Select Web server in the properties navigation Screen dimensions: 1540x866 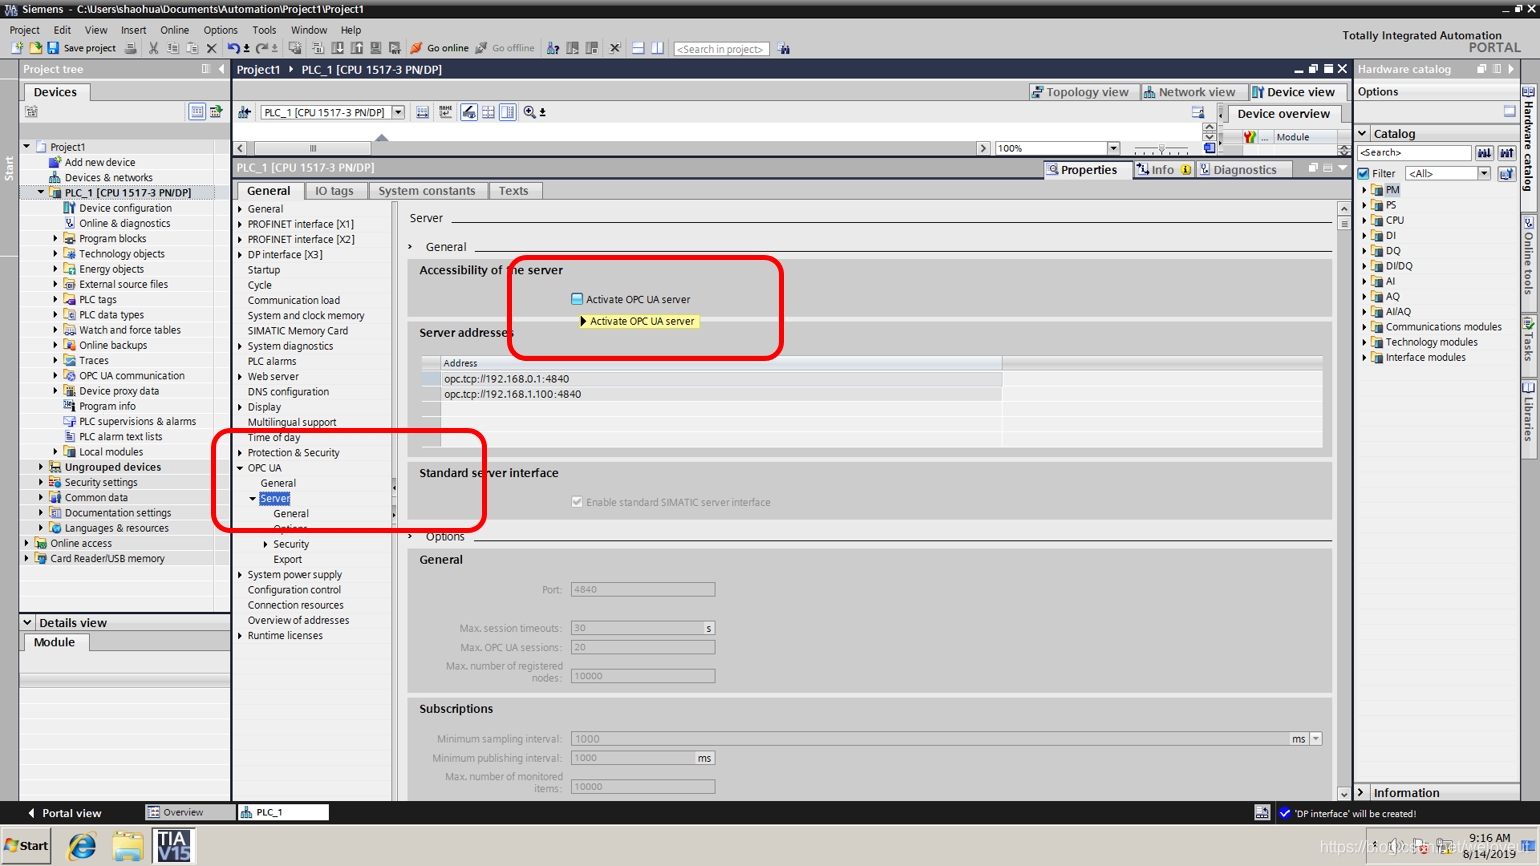[x=273, y=376]
